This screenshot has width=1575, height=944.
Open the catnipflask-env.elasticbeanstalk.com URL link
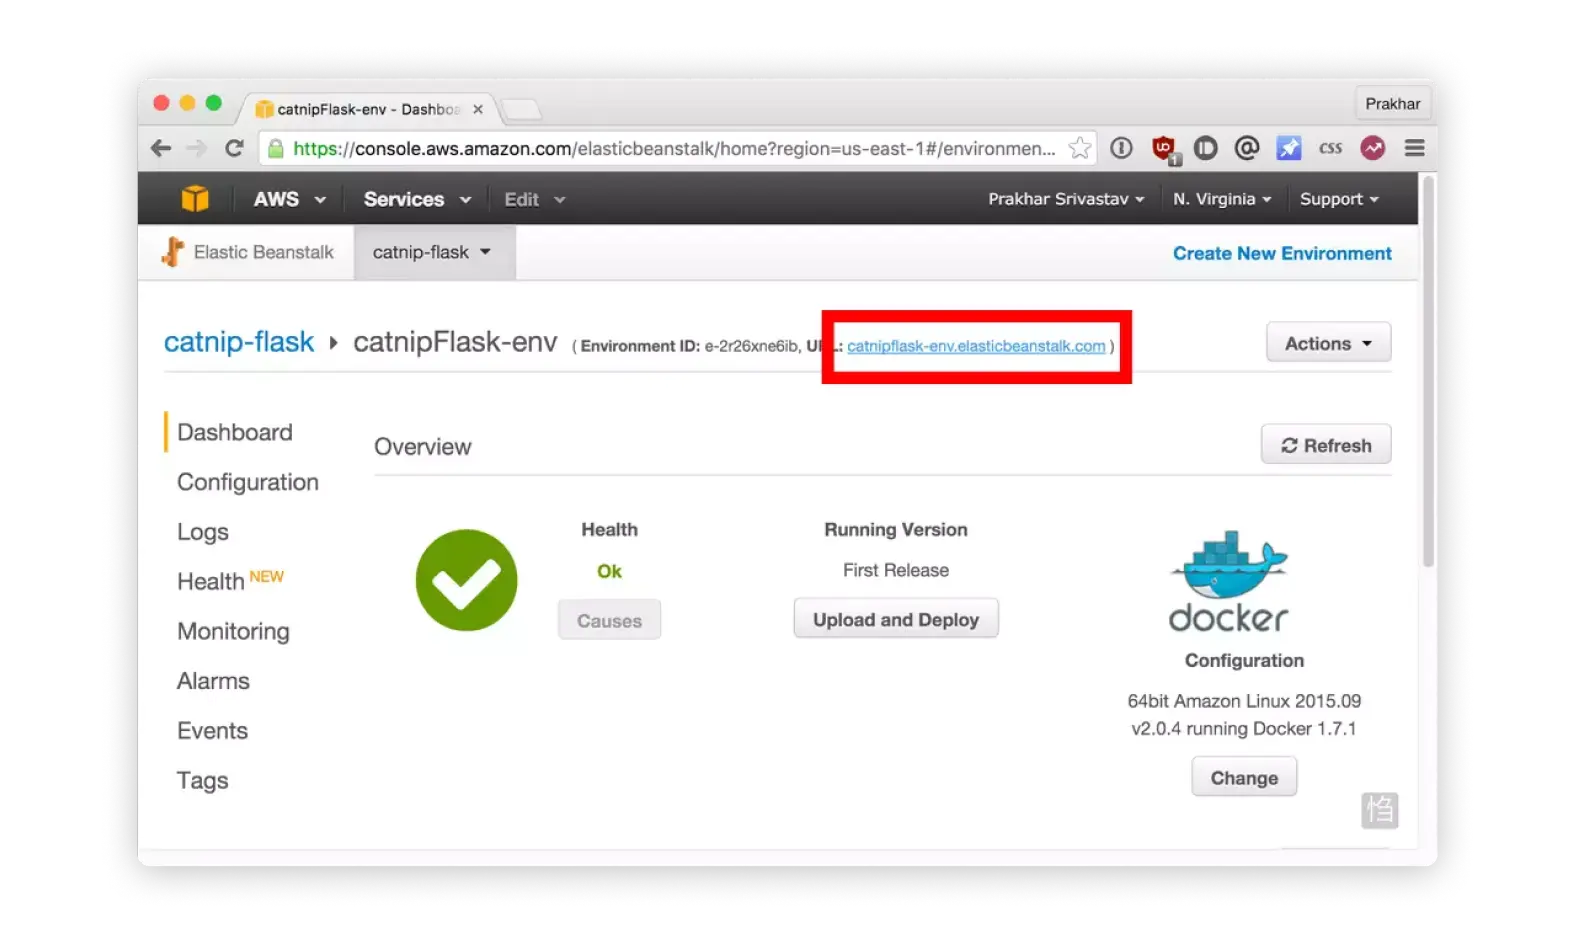[x=976, y=346]
